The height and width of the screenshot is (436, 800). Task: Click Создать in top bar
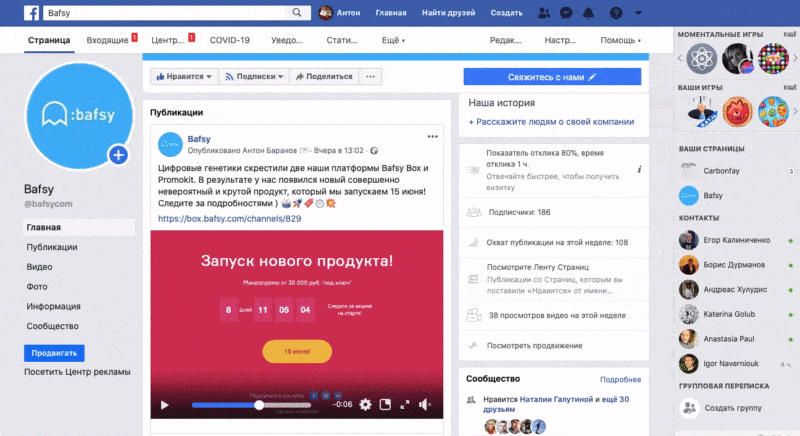click(506, 13)
